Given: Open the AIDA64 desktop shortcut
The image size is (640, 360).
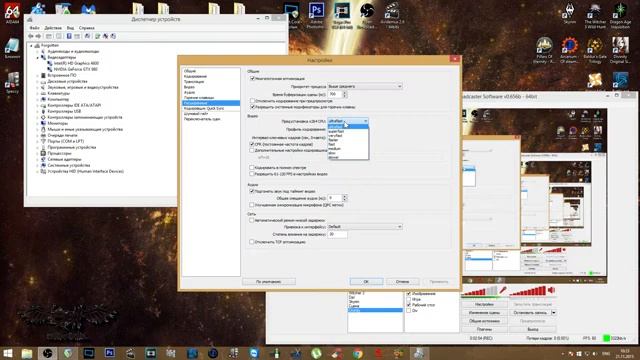Looking at the screenshot, I should (x=12, y=13).
